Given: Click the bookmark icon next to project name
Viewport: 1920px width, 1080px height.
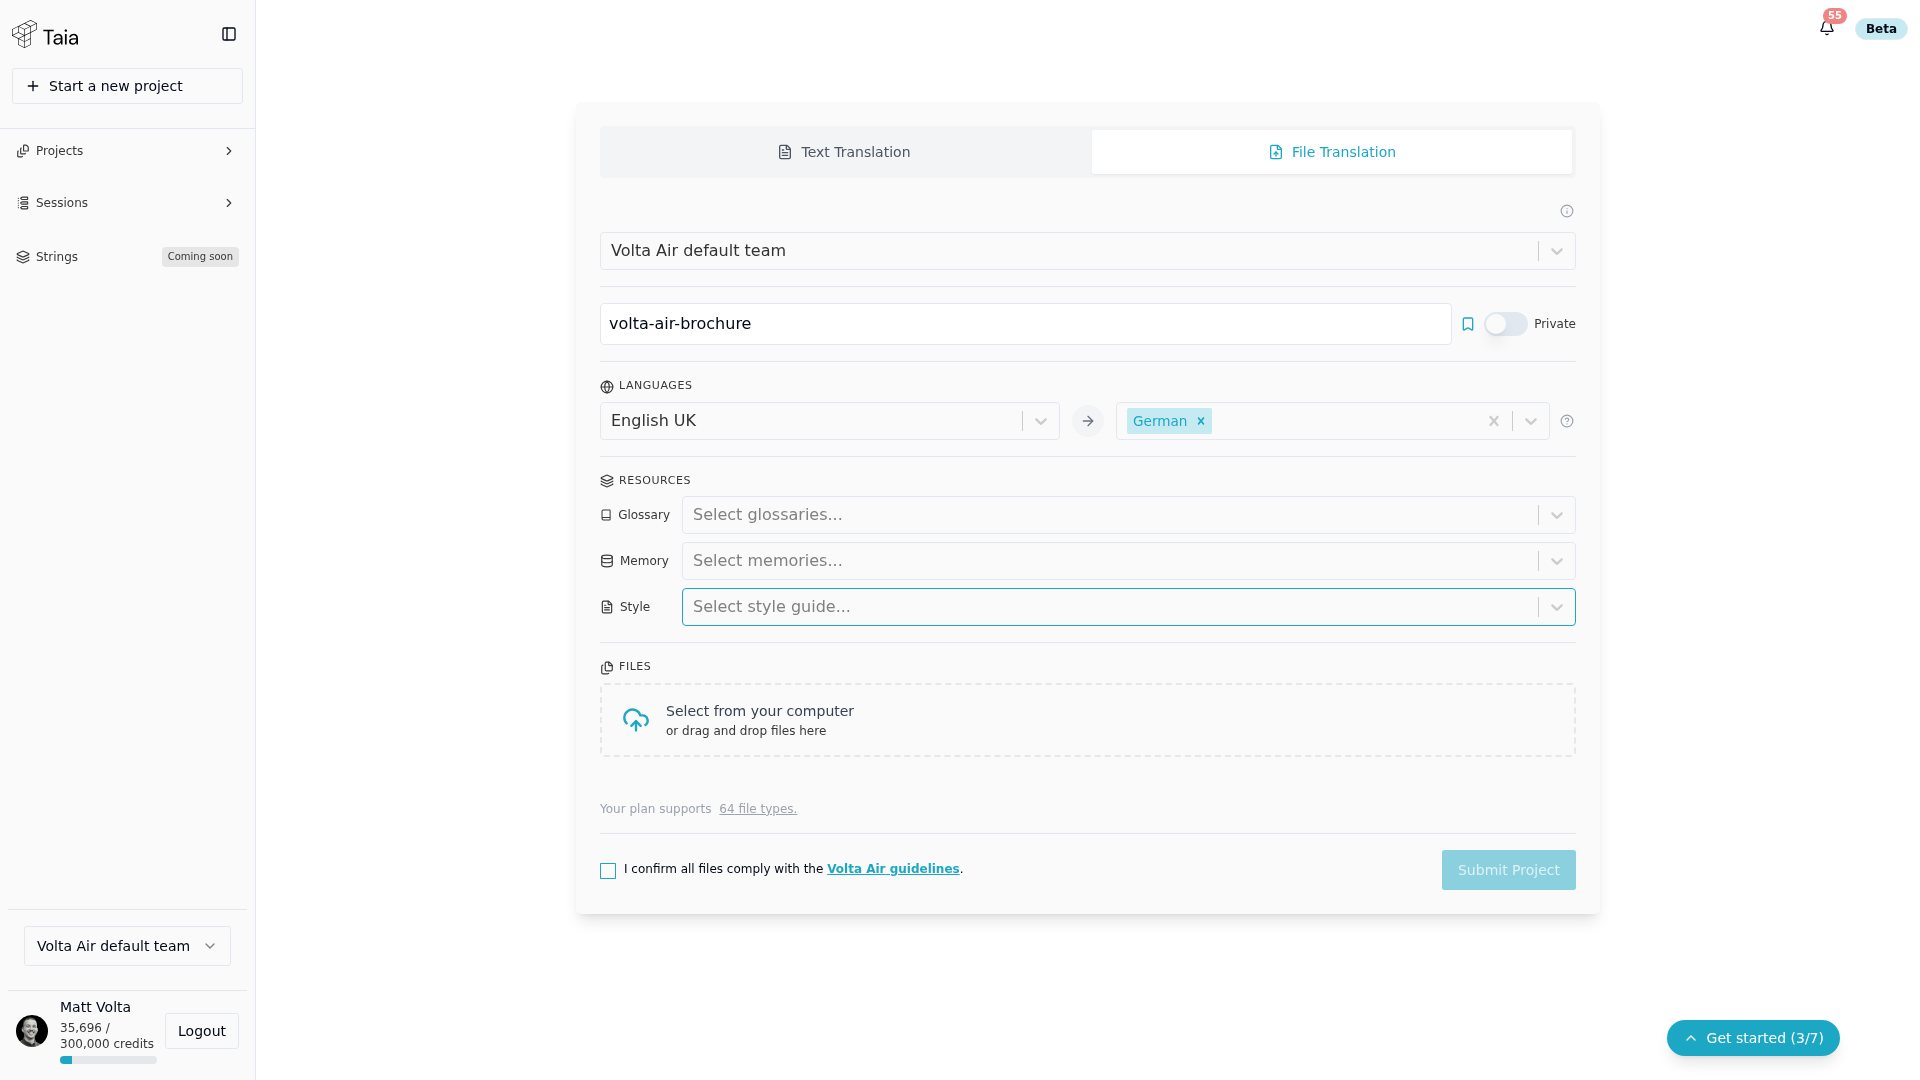Looking at the screenshot, I should [1468, 324].
